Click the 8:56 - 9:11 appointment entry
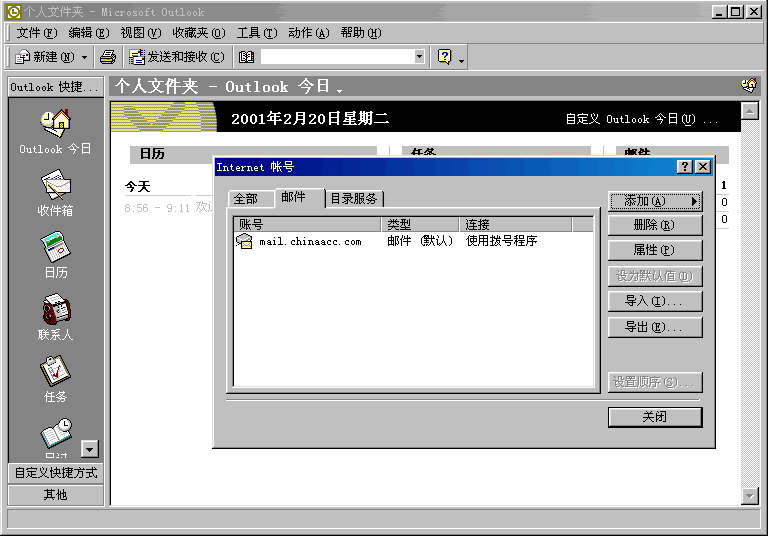The image size is (768, 536). (x=168, y=208)
